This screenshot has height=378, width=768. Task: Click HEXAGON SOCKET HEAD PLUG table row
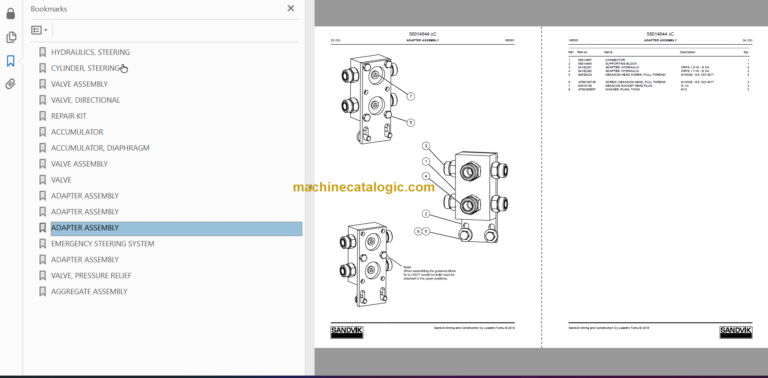click(658, 86)
